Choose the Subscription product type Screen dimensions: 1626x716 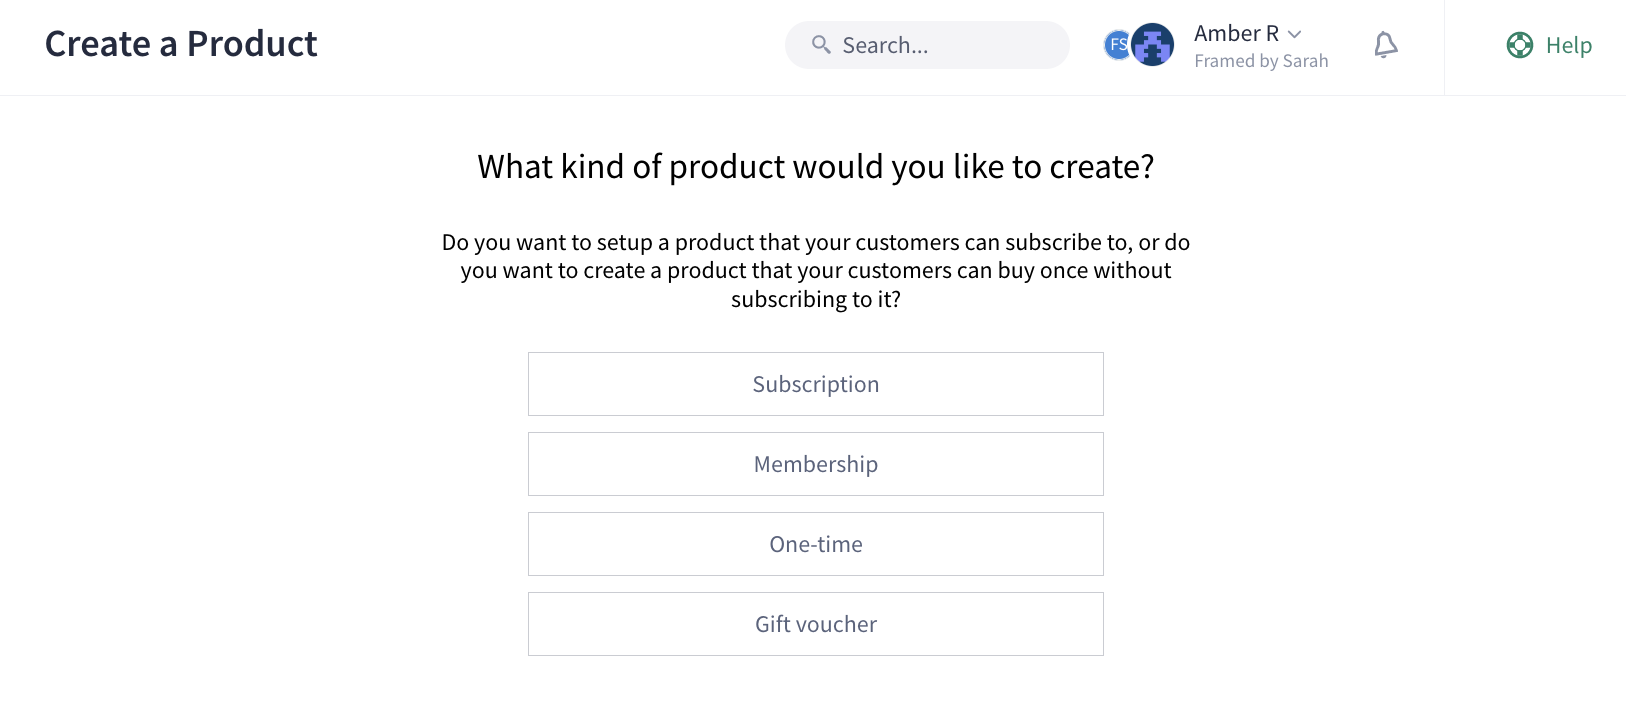(x=816, y=384)
